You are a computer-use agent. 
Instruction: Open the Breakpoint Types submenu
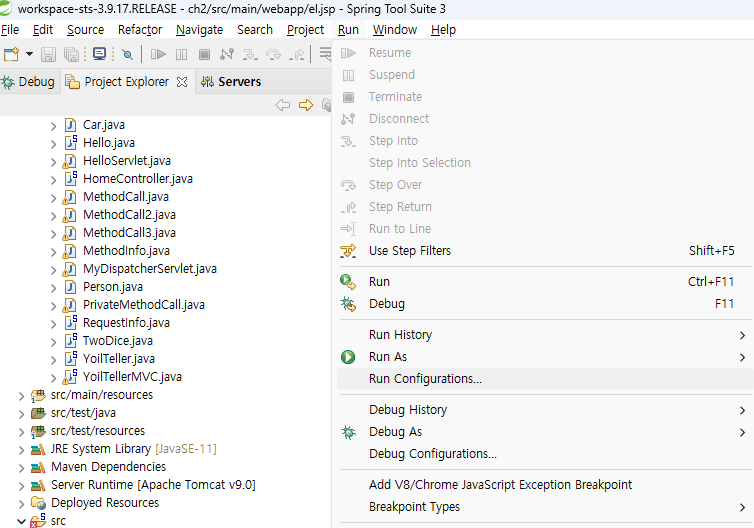click(x=545, y=507)
